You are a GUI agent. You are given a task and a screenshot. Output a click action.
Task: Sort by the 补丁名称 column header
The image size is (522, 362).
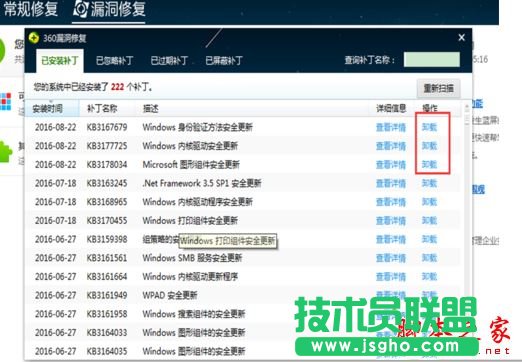pyautogui.click(x=102, y=108)
